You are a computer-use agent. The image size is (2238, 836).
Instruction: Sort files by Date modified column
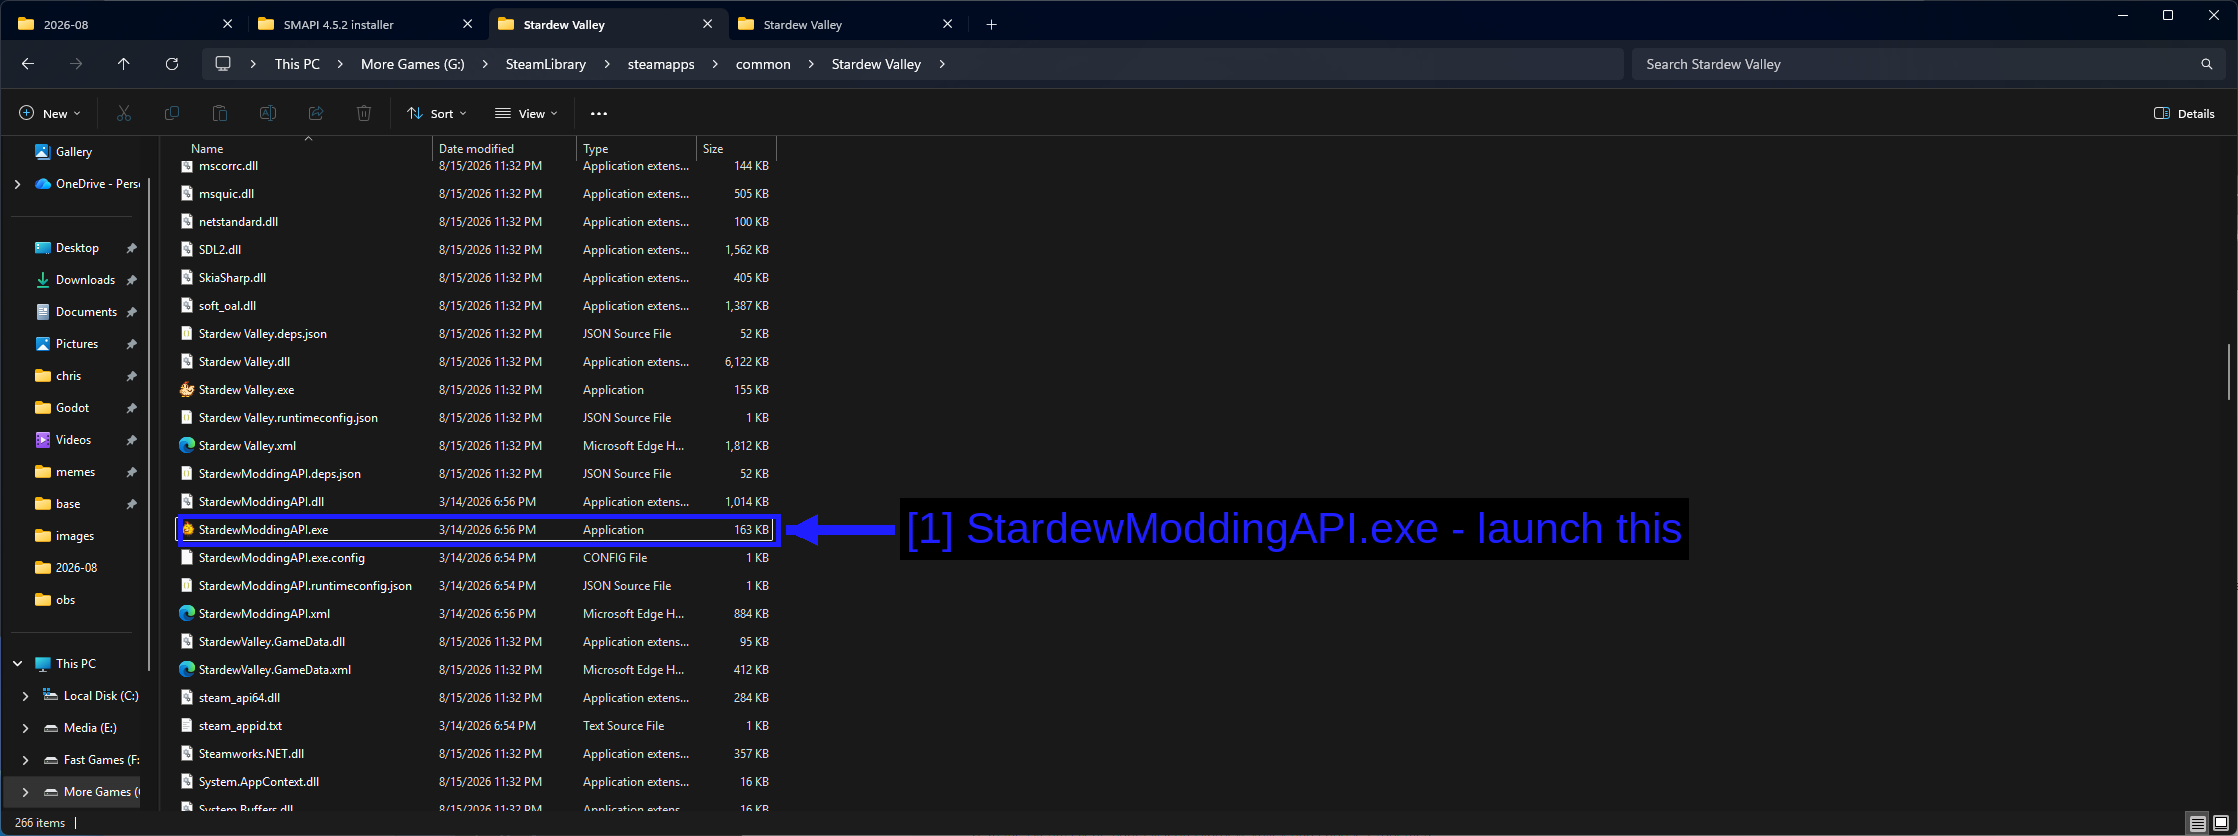(x=505, y=148)
